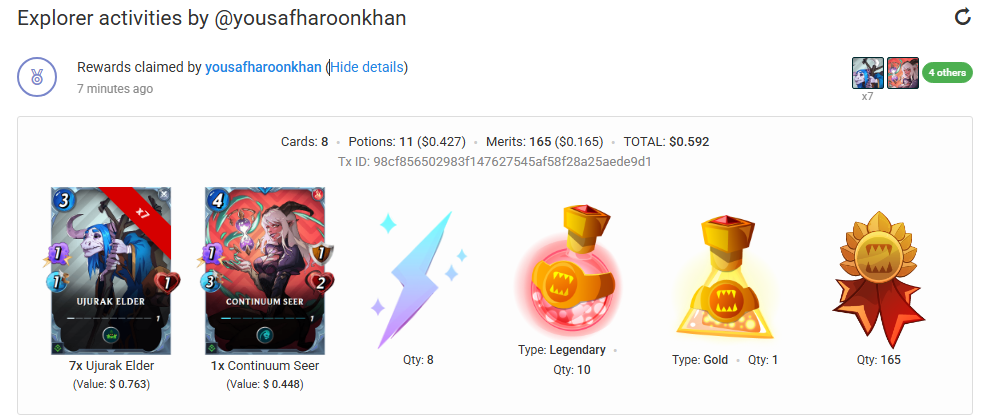Click the TOTAL $0.592 summary text
This screenshot has width=988, height=417.
tap(666, 142)
